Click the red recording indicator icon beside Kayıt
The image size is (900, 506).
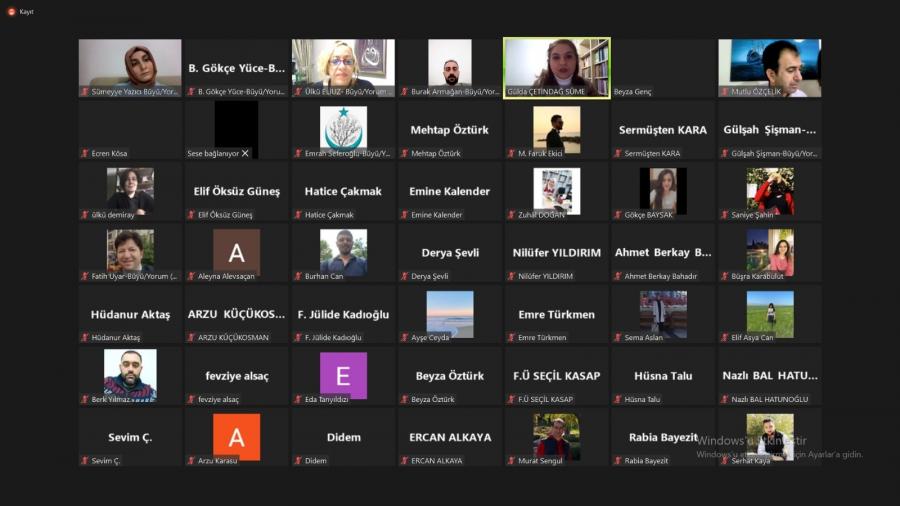click(12, 11)
